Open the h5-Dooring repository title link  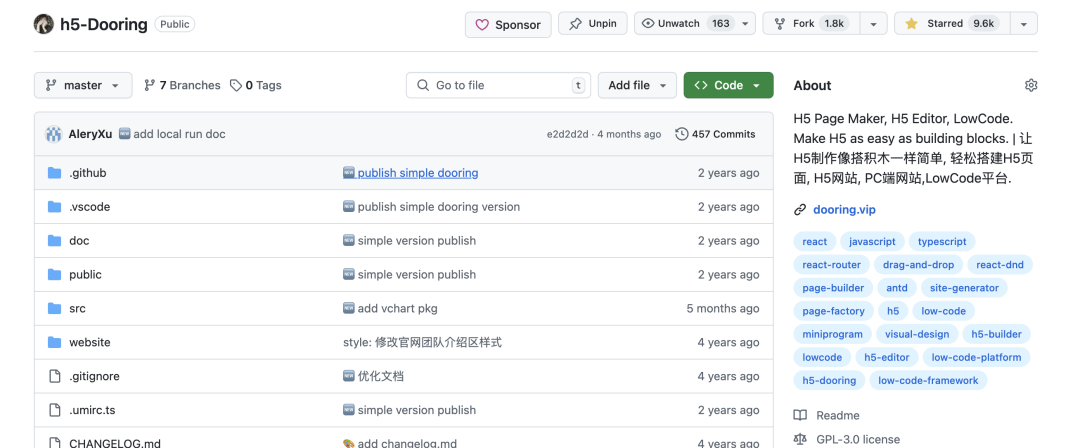tap(104, 24)
